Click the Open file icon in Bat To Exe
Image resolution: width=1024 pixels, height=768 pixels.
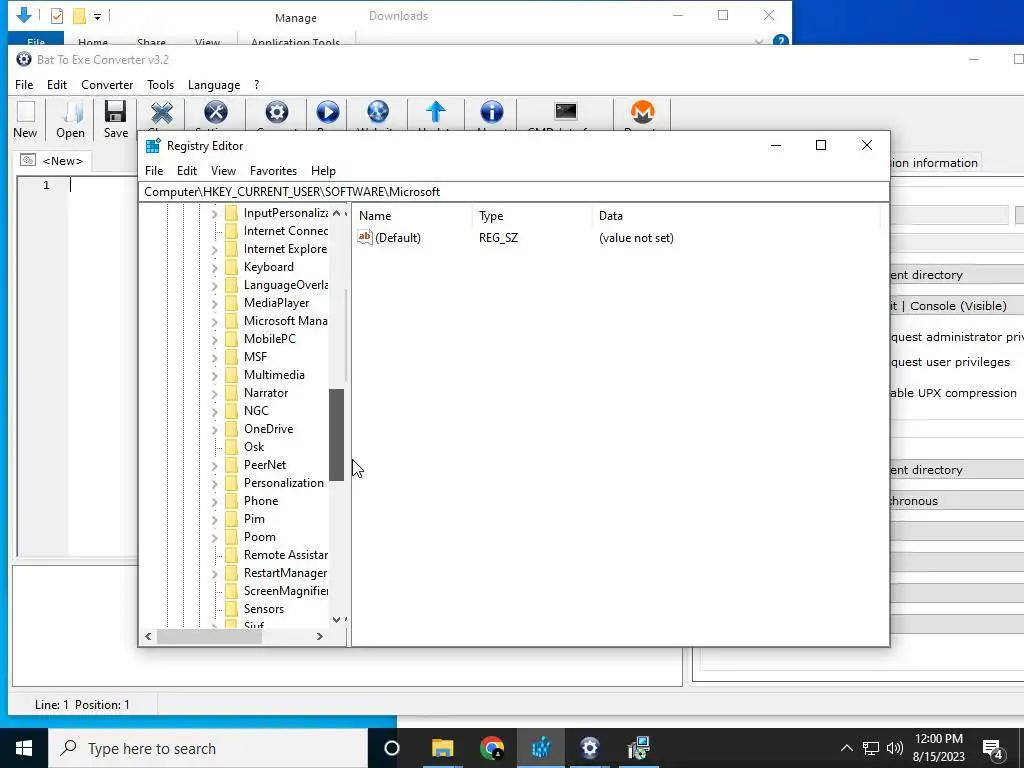(x=71, y=112)
